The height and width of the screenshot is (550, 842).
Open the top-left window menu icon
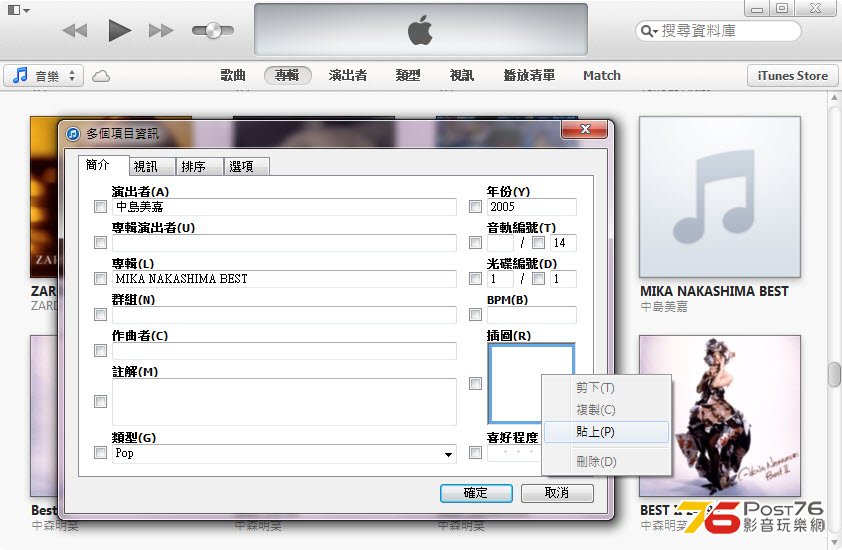tap(19, 10)
